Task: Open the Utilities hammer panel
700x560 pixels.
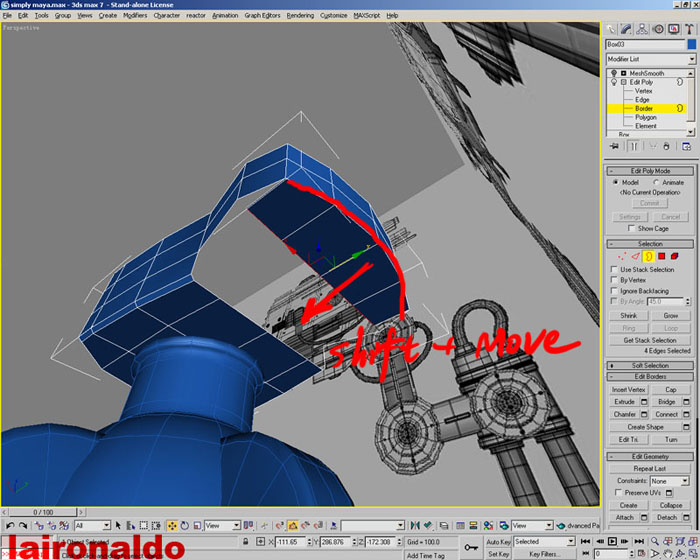Action: (690, 28)
